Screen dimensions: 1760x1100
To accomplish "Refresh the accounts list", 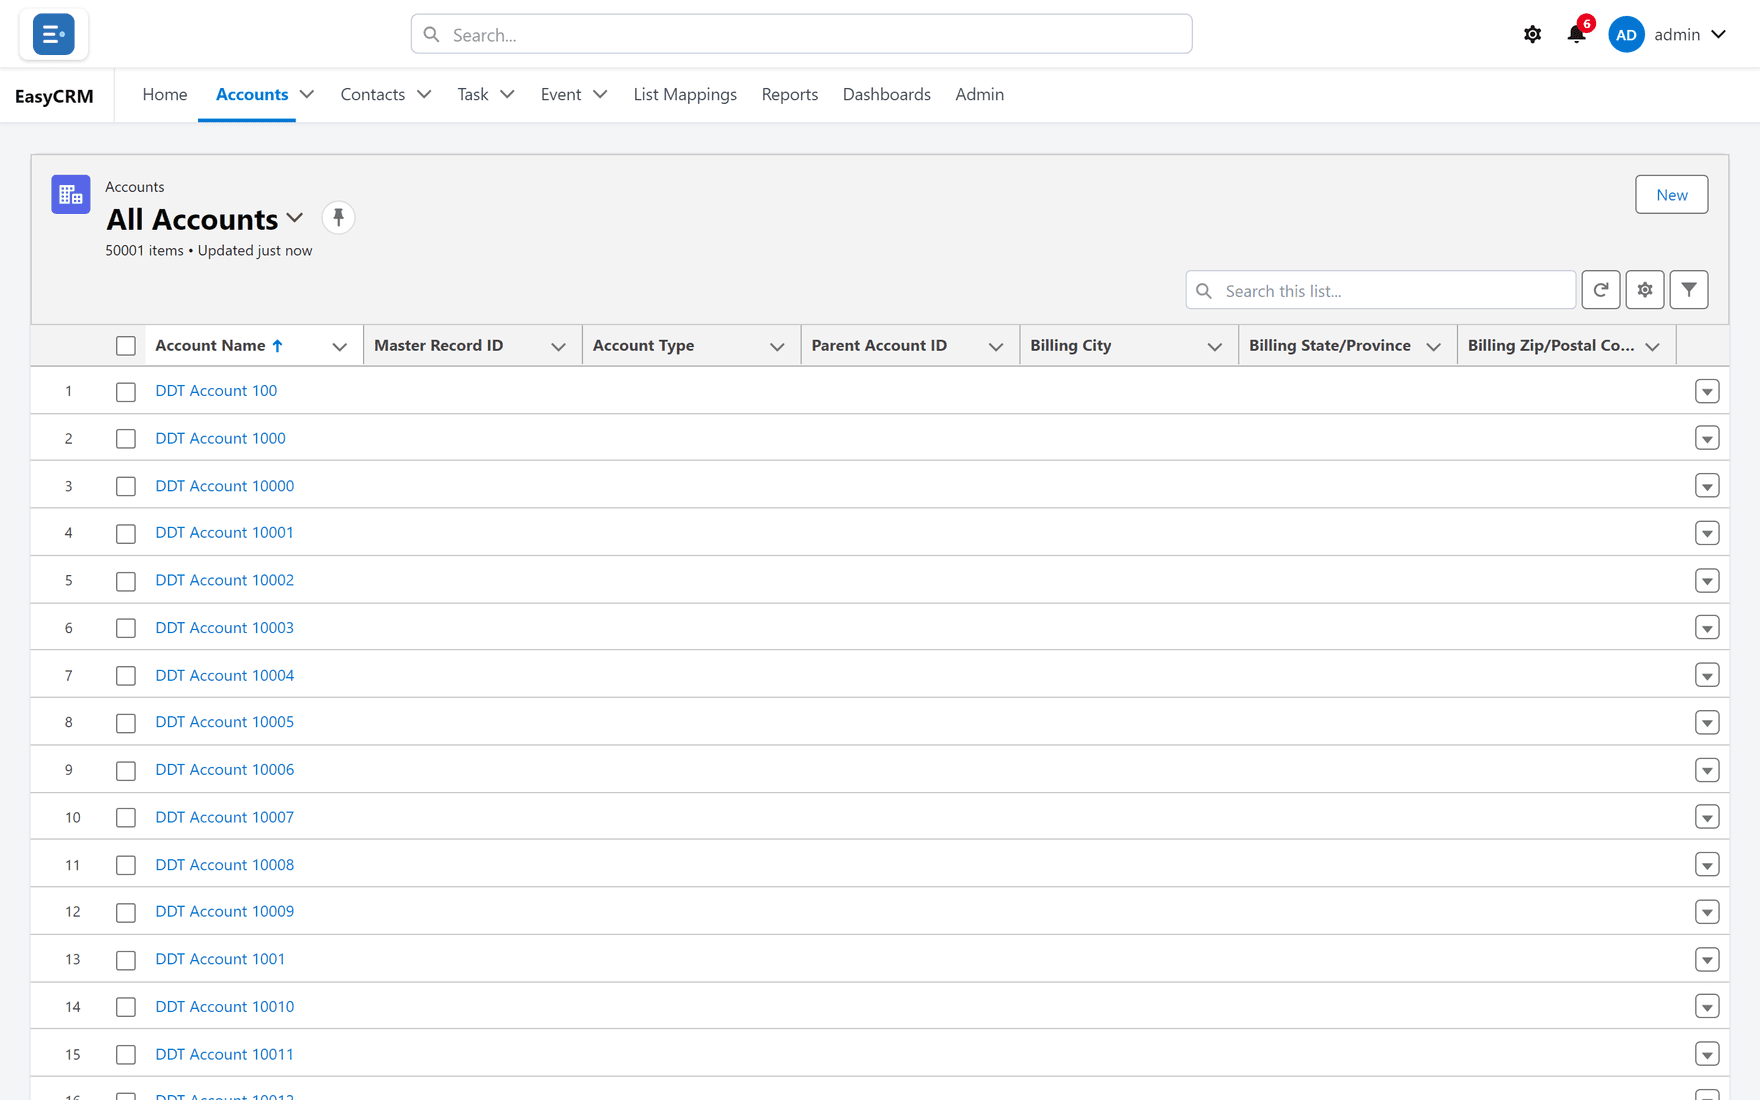I will coord(1600,290).
